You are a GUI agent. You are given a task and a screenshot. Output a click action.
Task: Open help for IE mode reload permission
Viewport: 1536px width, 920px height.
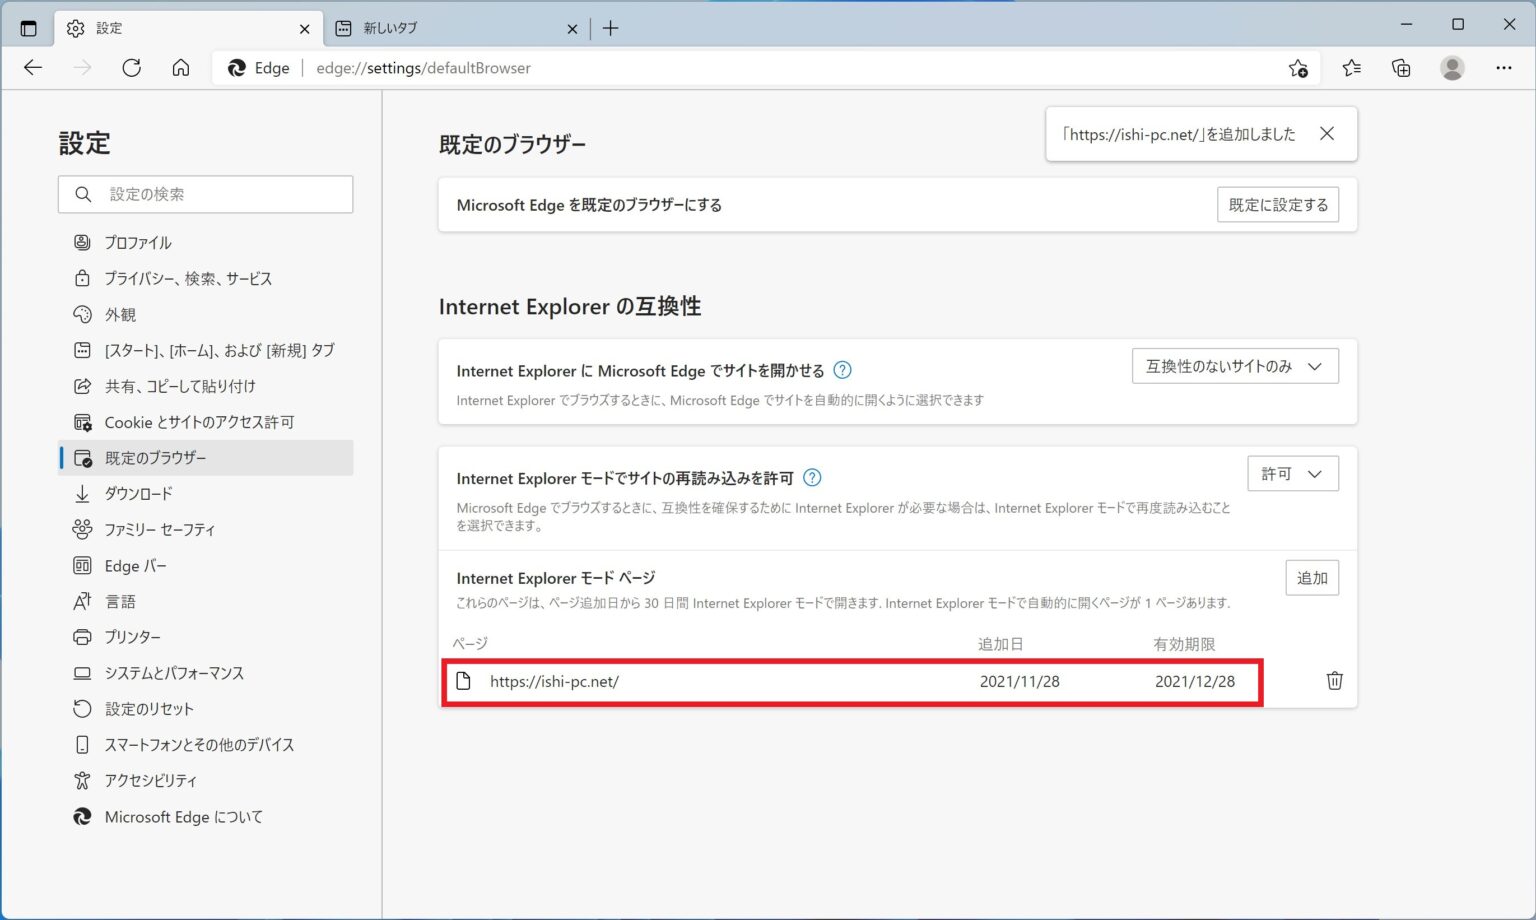(812, 478)
